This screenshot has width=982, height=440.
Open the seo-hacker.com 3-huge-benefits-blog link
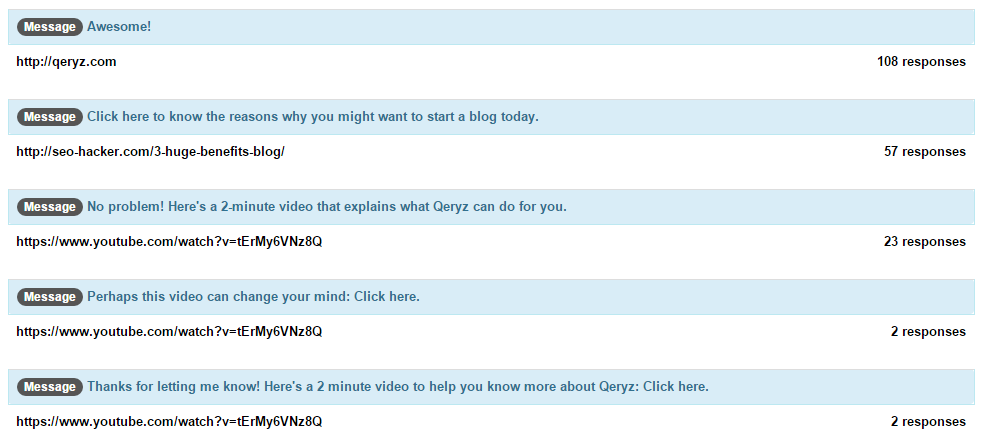pos(150,152)
